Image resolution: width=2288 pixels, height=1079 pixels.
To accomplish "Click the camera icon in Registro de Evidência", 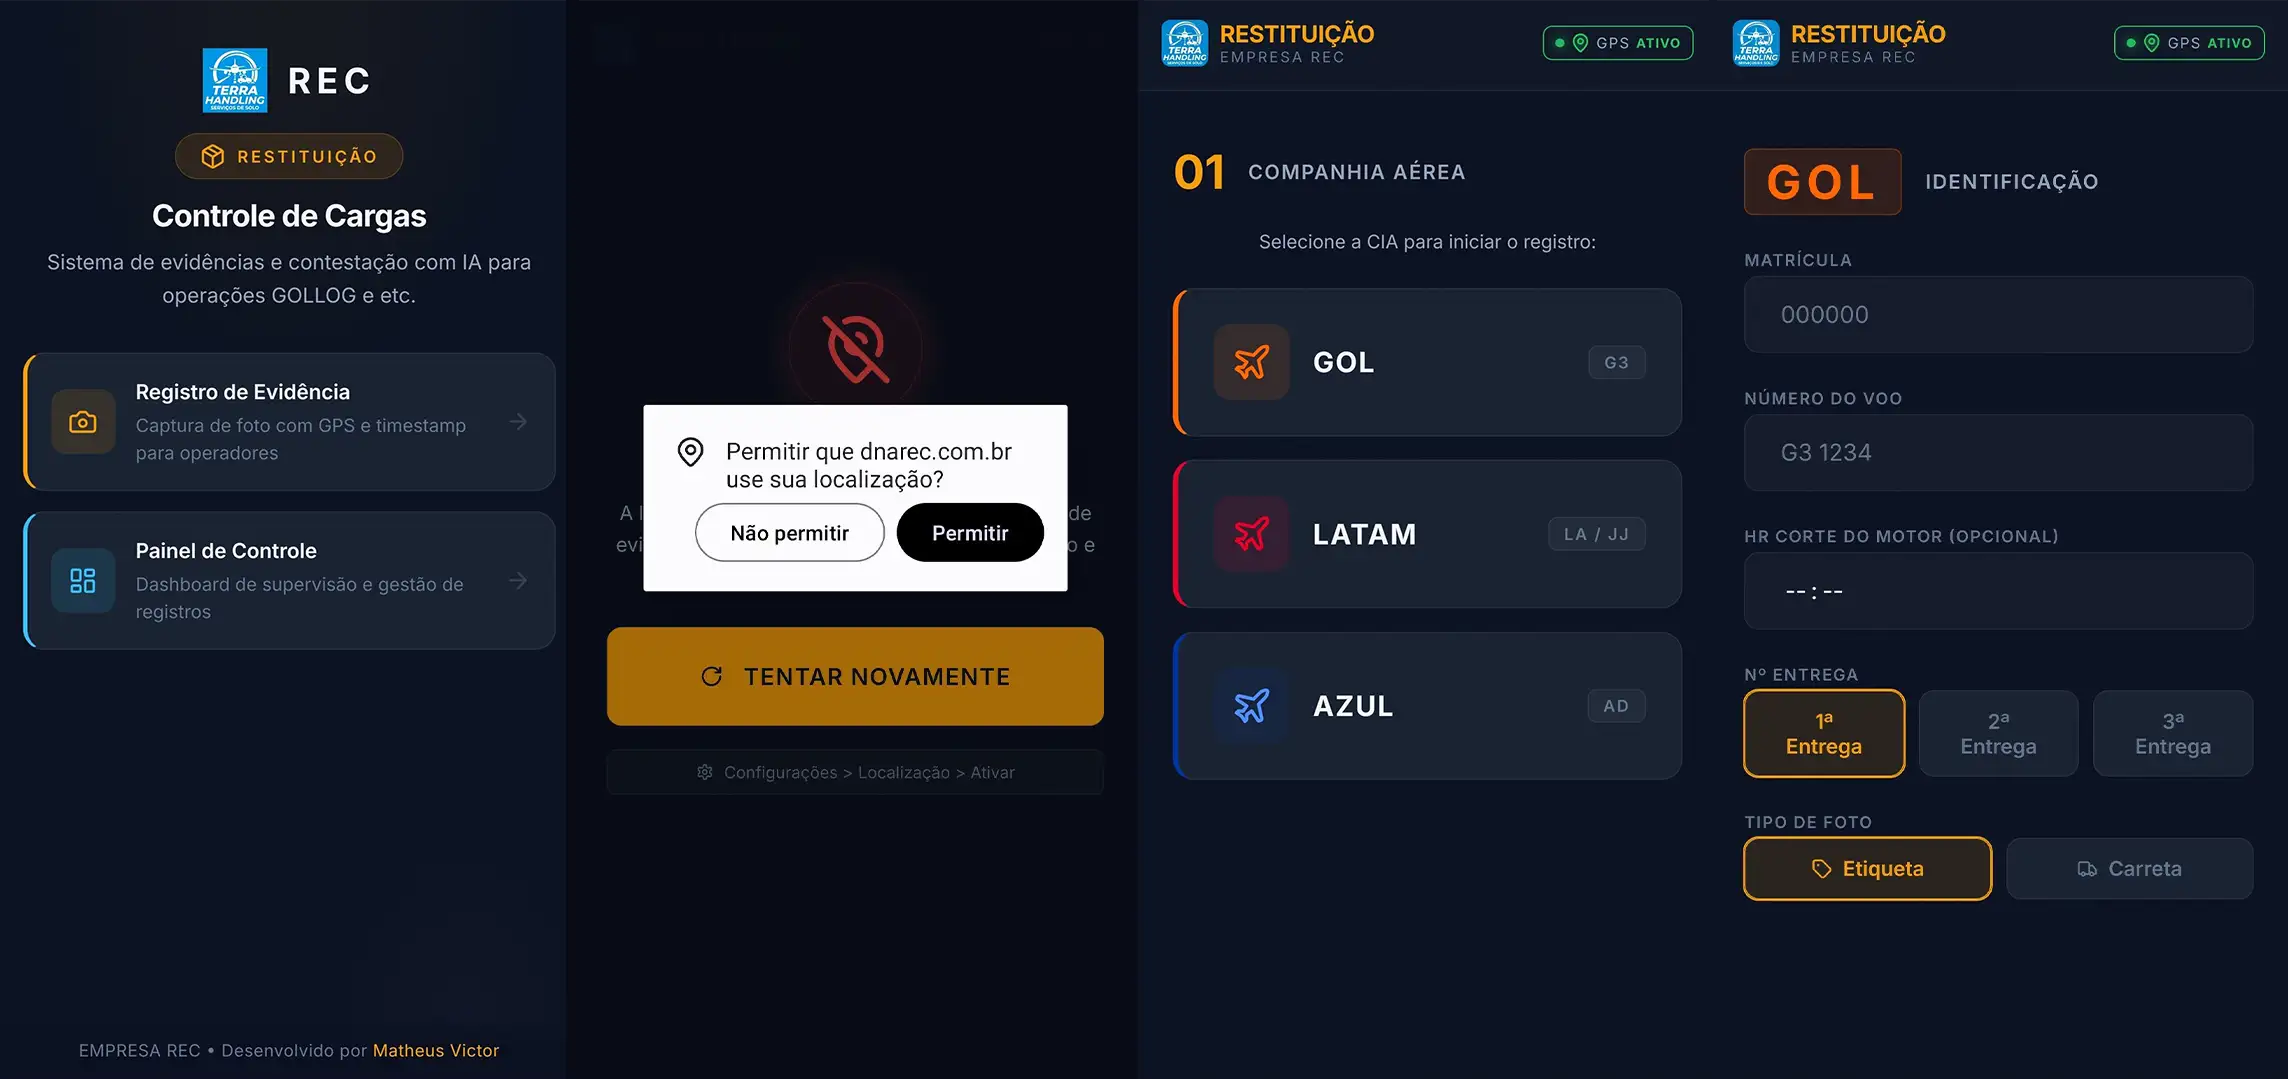I will tap(83, 422).
